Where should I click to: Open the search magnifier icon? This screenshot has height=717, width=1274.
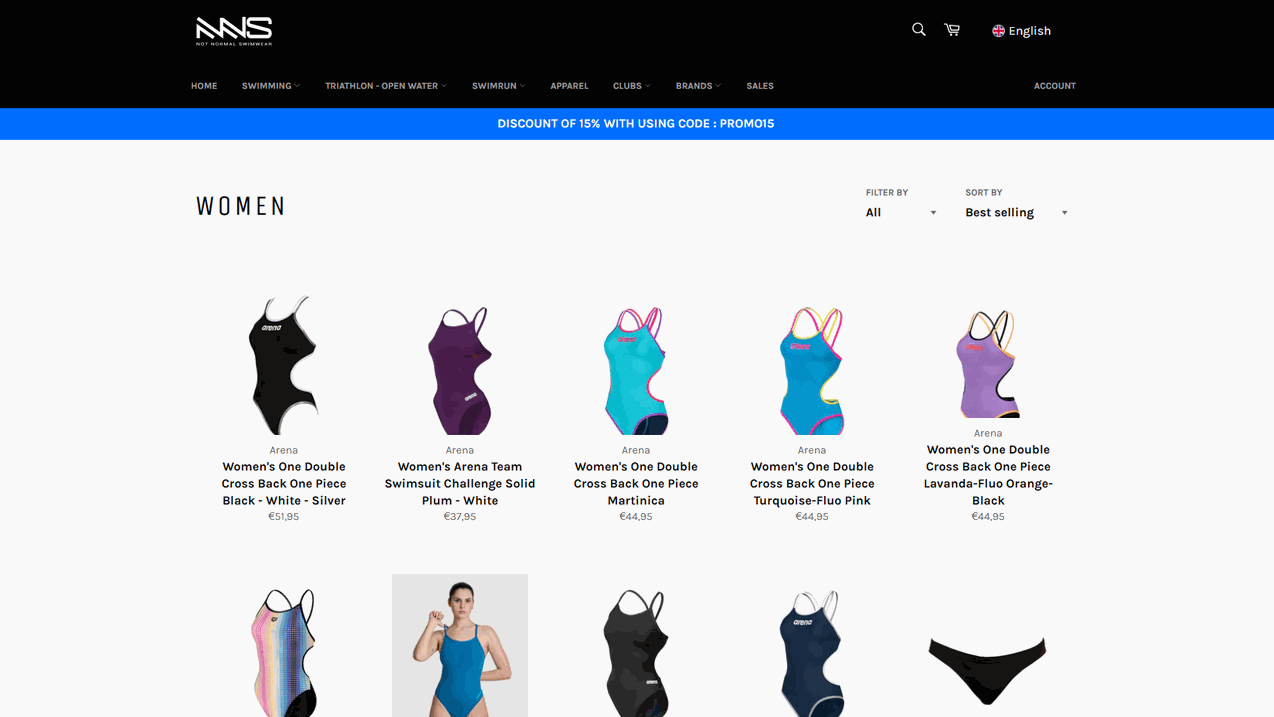918,30
